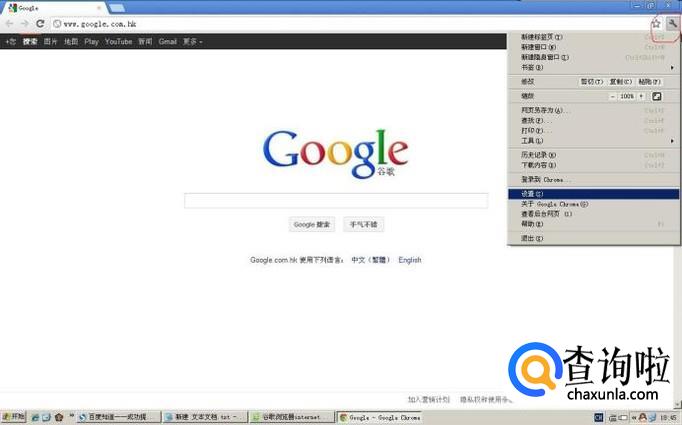Reload the page with the refresh icon
Screen dimensions: 682x425
[x=40, y=23]
